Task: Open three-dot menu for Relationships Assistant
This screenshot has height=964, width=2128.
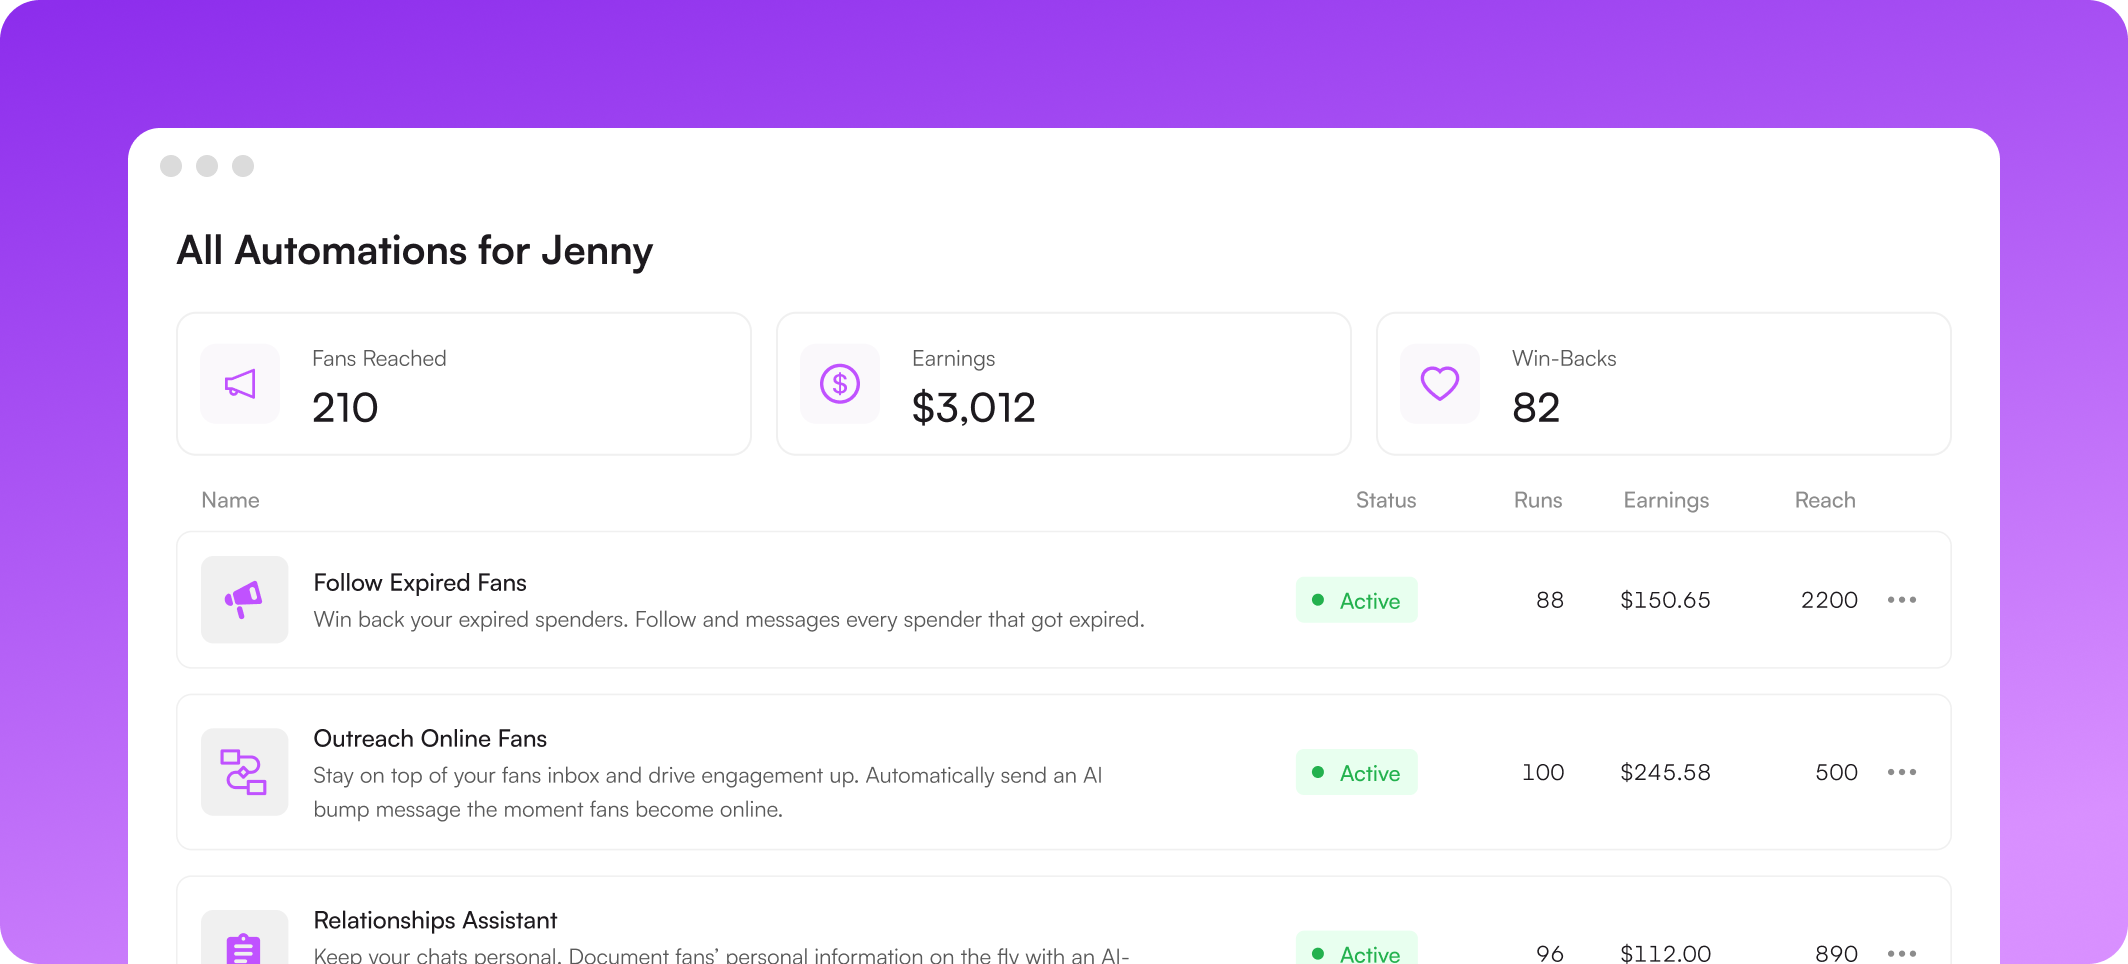Action: coord(1902,954)
